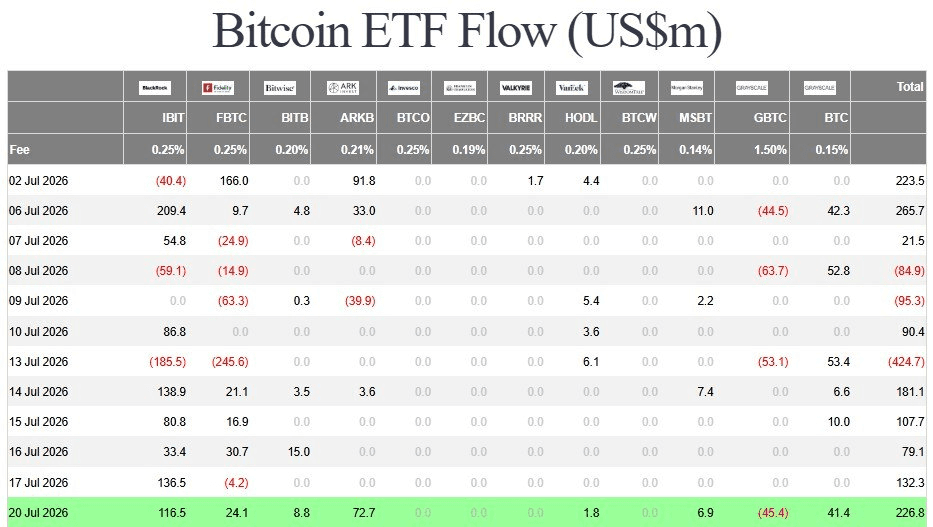This screenshot has height=527, width=933.
Task: Click the WisdomTree logo
Action: click(x=629, y=88)
